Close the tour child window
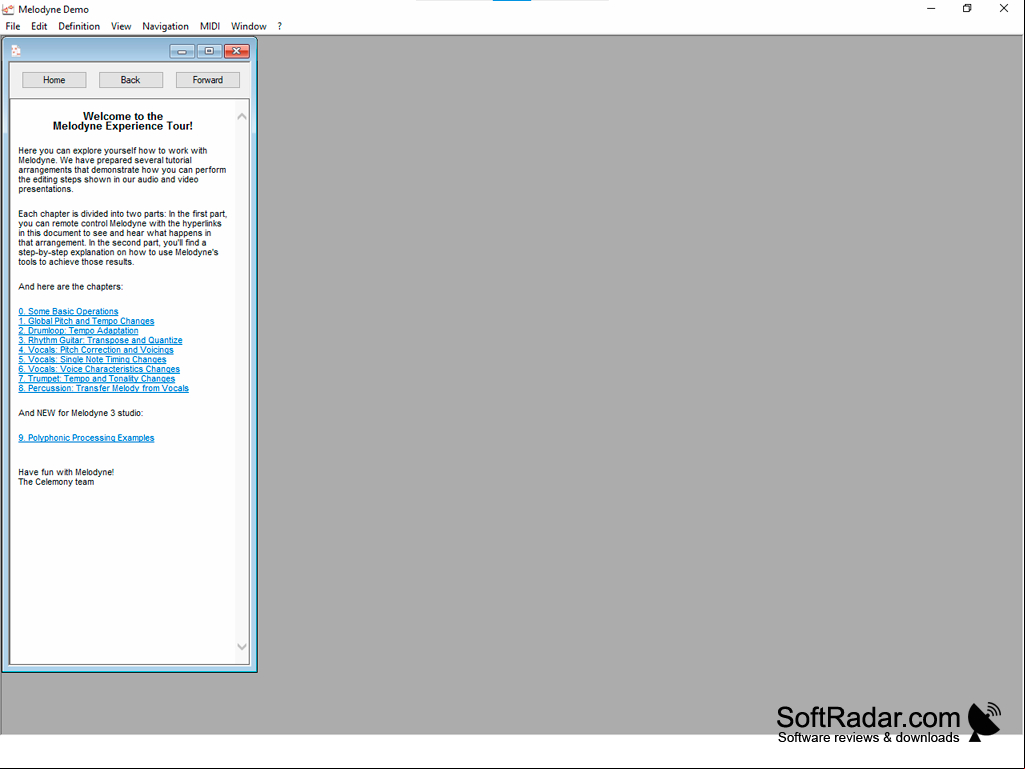Image resolution: width=1025 pixels, height=769 pixels. [x=237, y=51]
